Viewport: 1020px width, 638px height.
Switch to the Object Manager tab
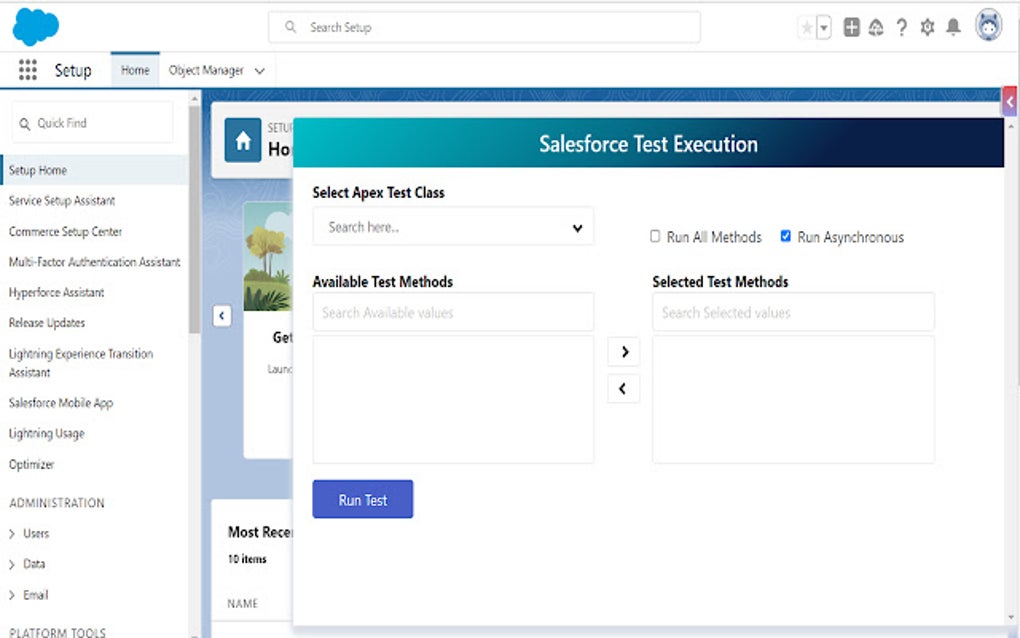[207, 69]
